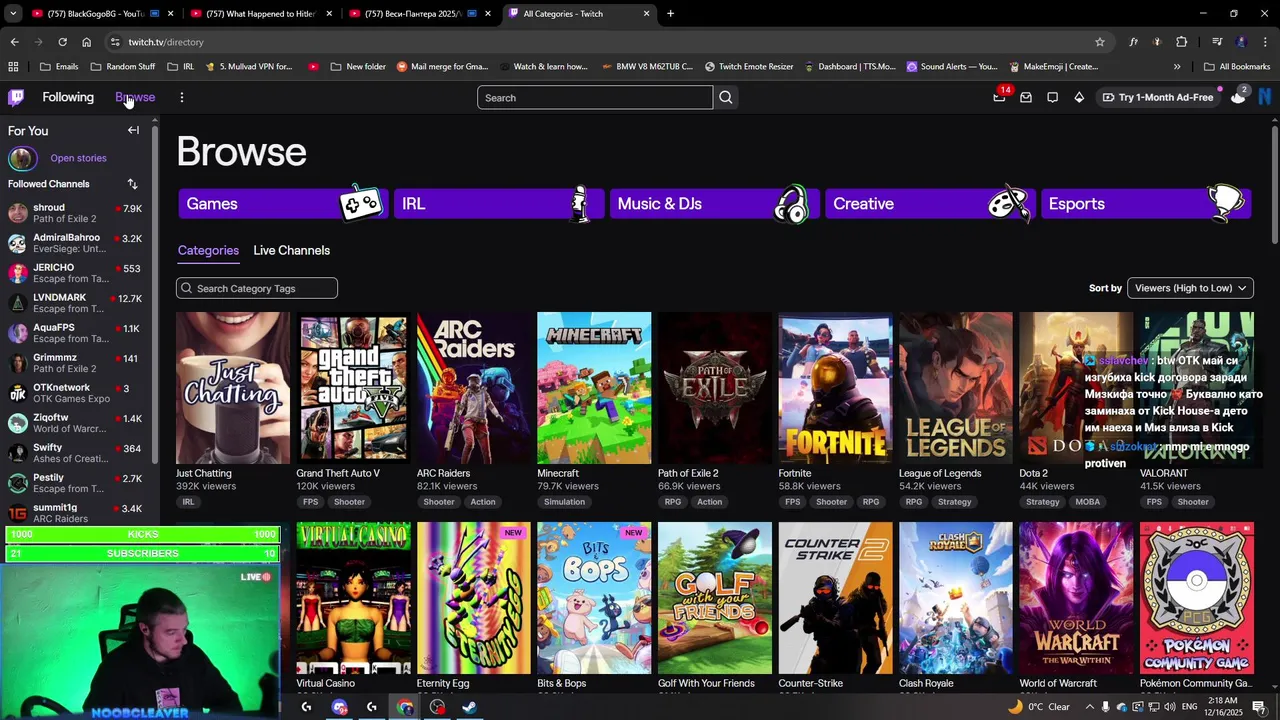Focus the Twitch search field
This screenshot has width=1280, height=720.
(x=595, y=97)
